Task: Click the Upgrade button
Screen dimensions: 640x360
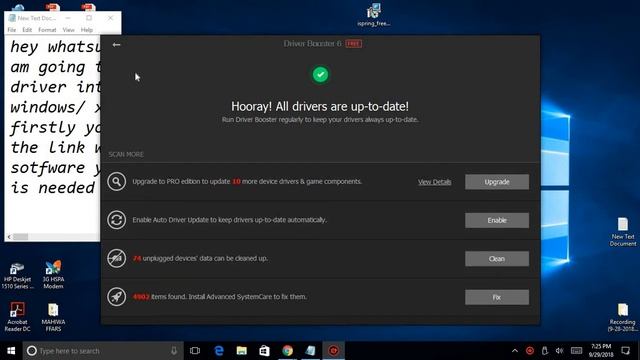Action: point(497,182)
